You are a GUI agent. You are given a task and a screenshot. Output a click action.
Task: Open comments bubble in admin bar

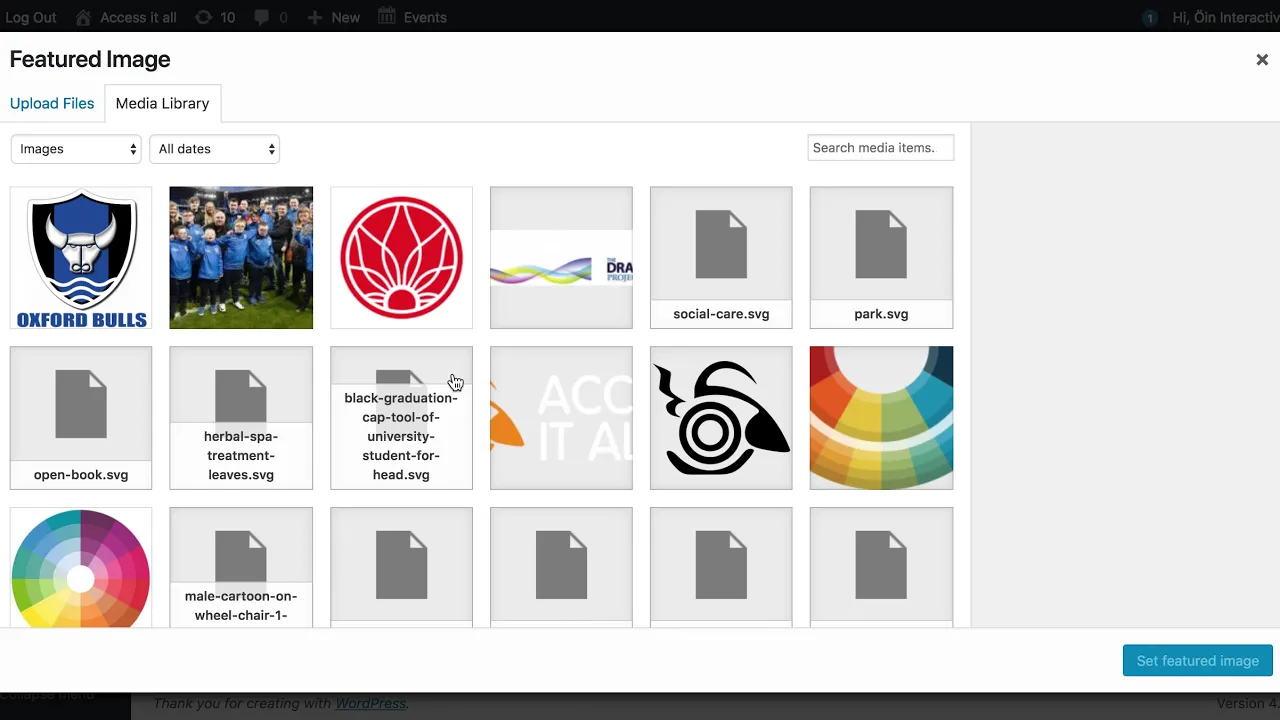[269, 17]
